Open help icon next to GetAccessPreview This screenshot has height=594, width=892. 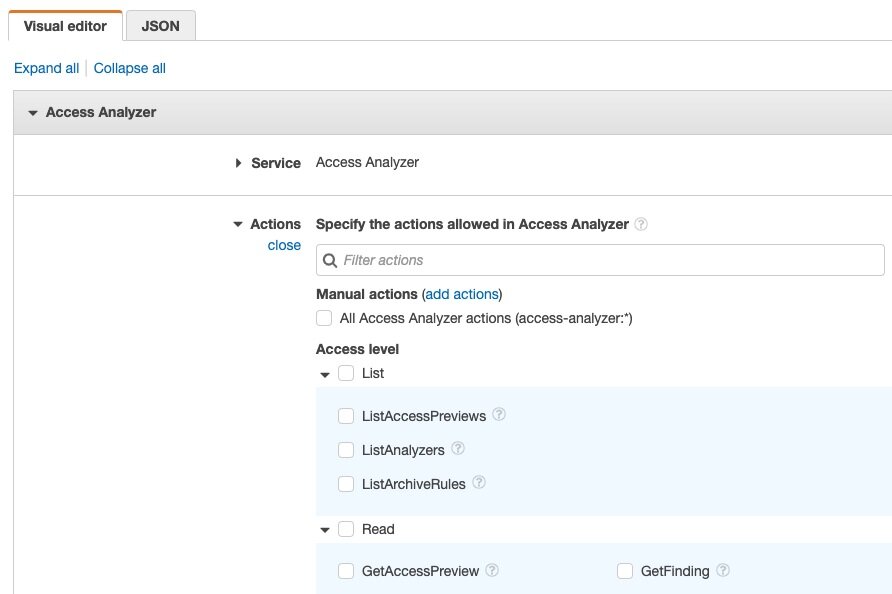click(492, 570)
